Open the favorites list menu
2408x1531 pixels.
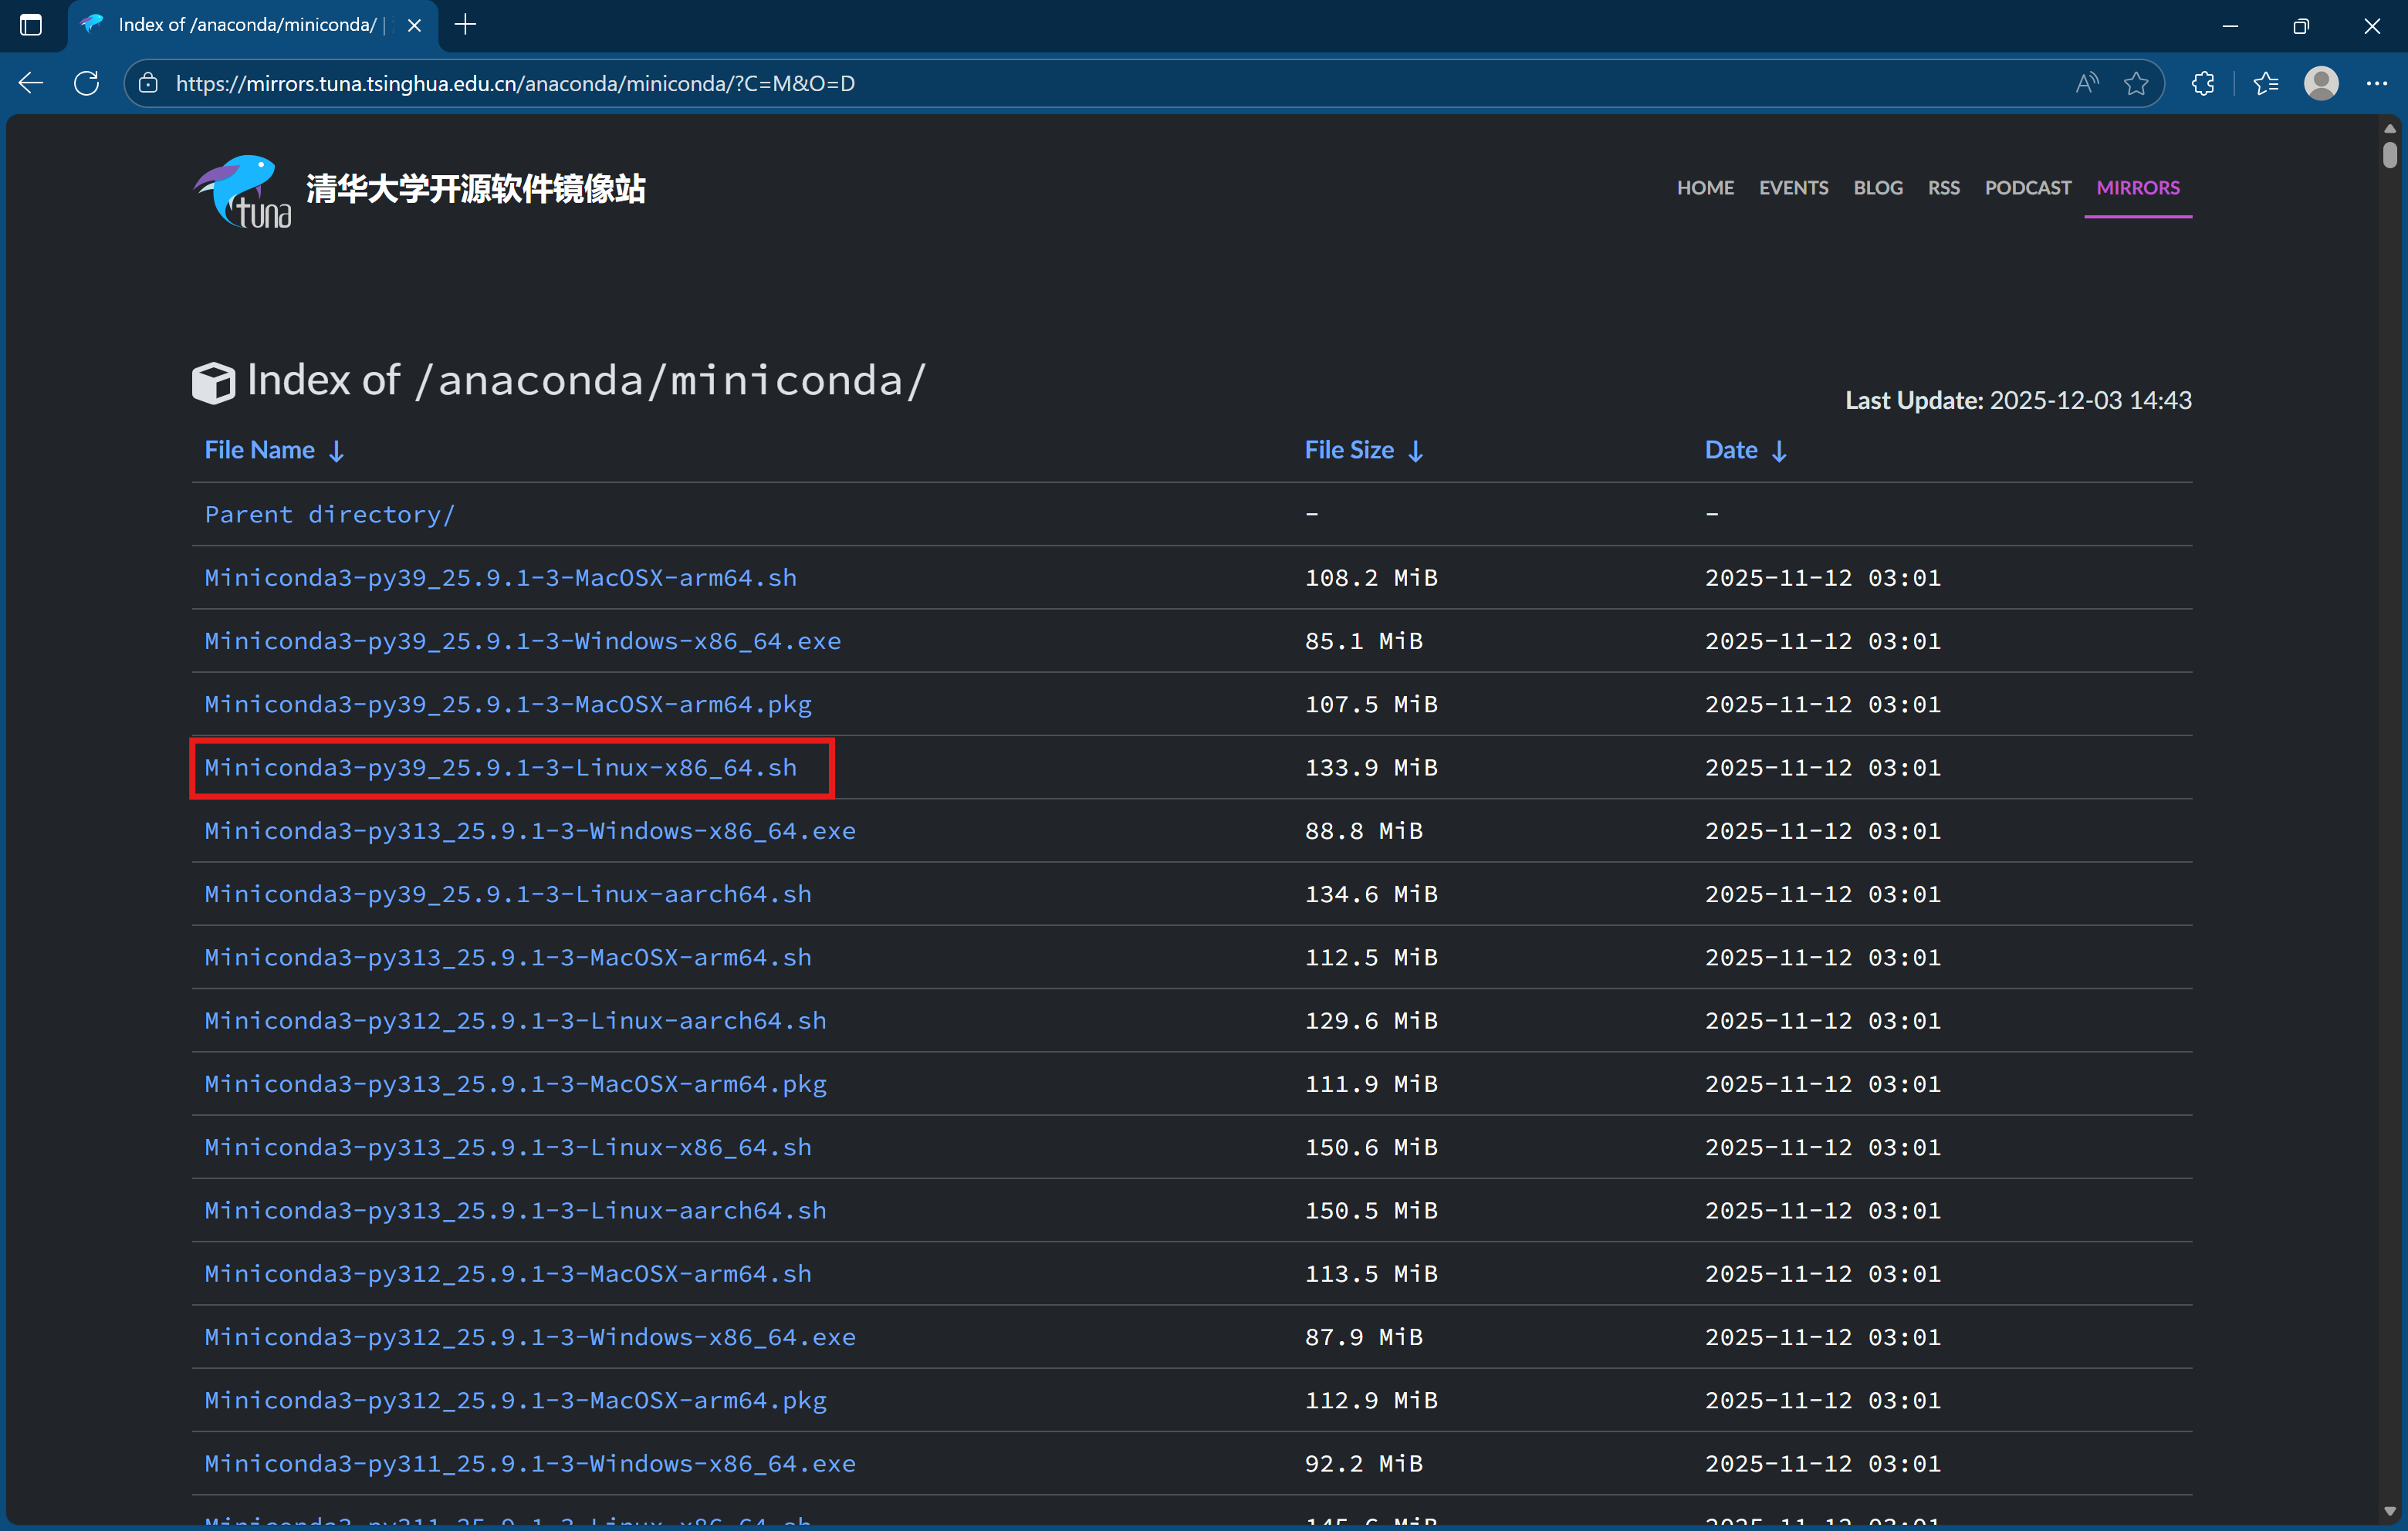(2266, 83)
